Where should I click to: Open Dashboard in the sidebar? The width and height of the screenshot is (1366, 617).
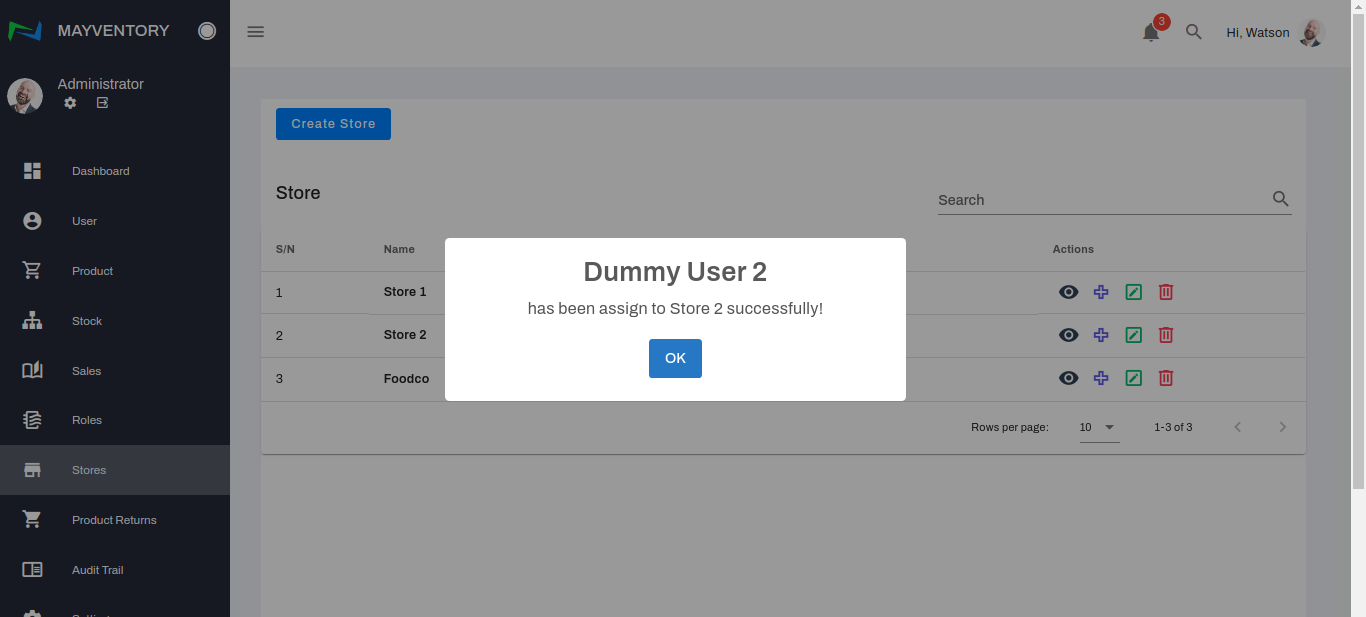100,171
